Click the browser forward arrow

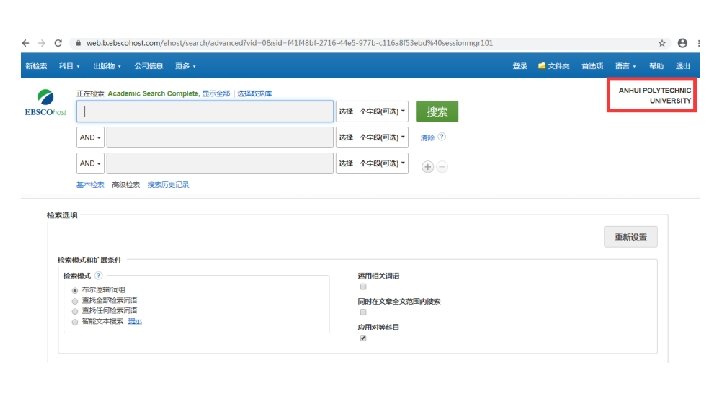tap(42, 43)
